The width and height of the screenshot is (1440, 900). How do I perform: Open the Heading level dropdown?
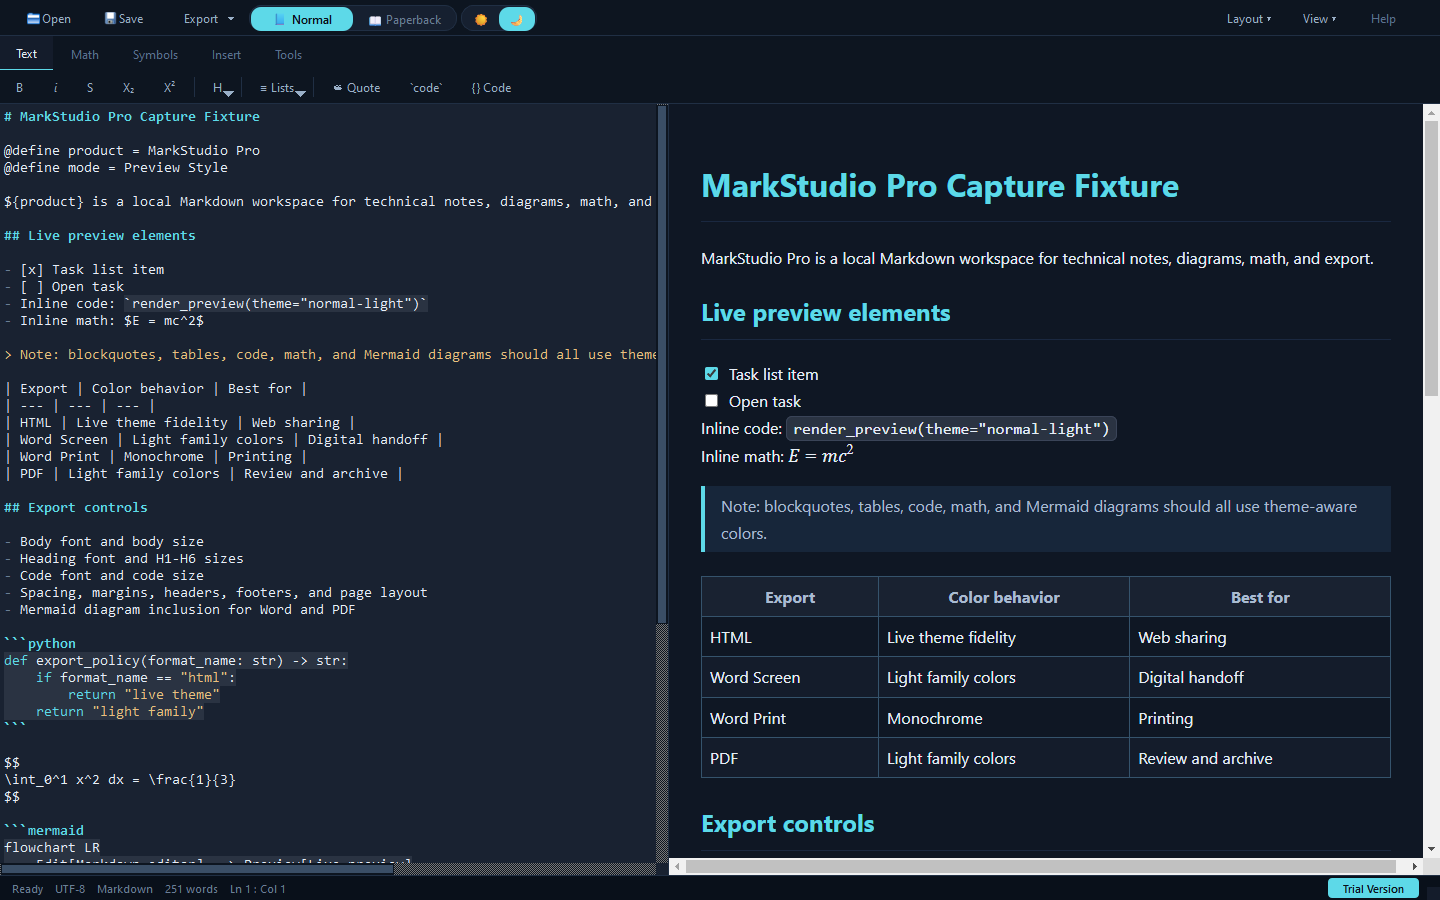click(222, 88)
